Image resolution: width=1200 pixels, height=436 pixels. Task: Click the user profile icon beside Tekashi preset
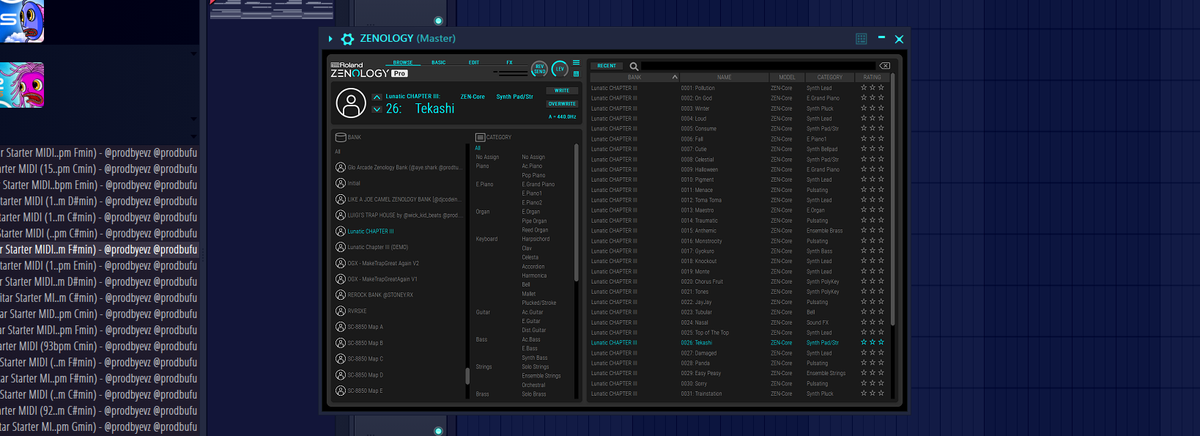(x=351, y=104)
